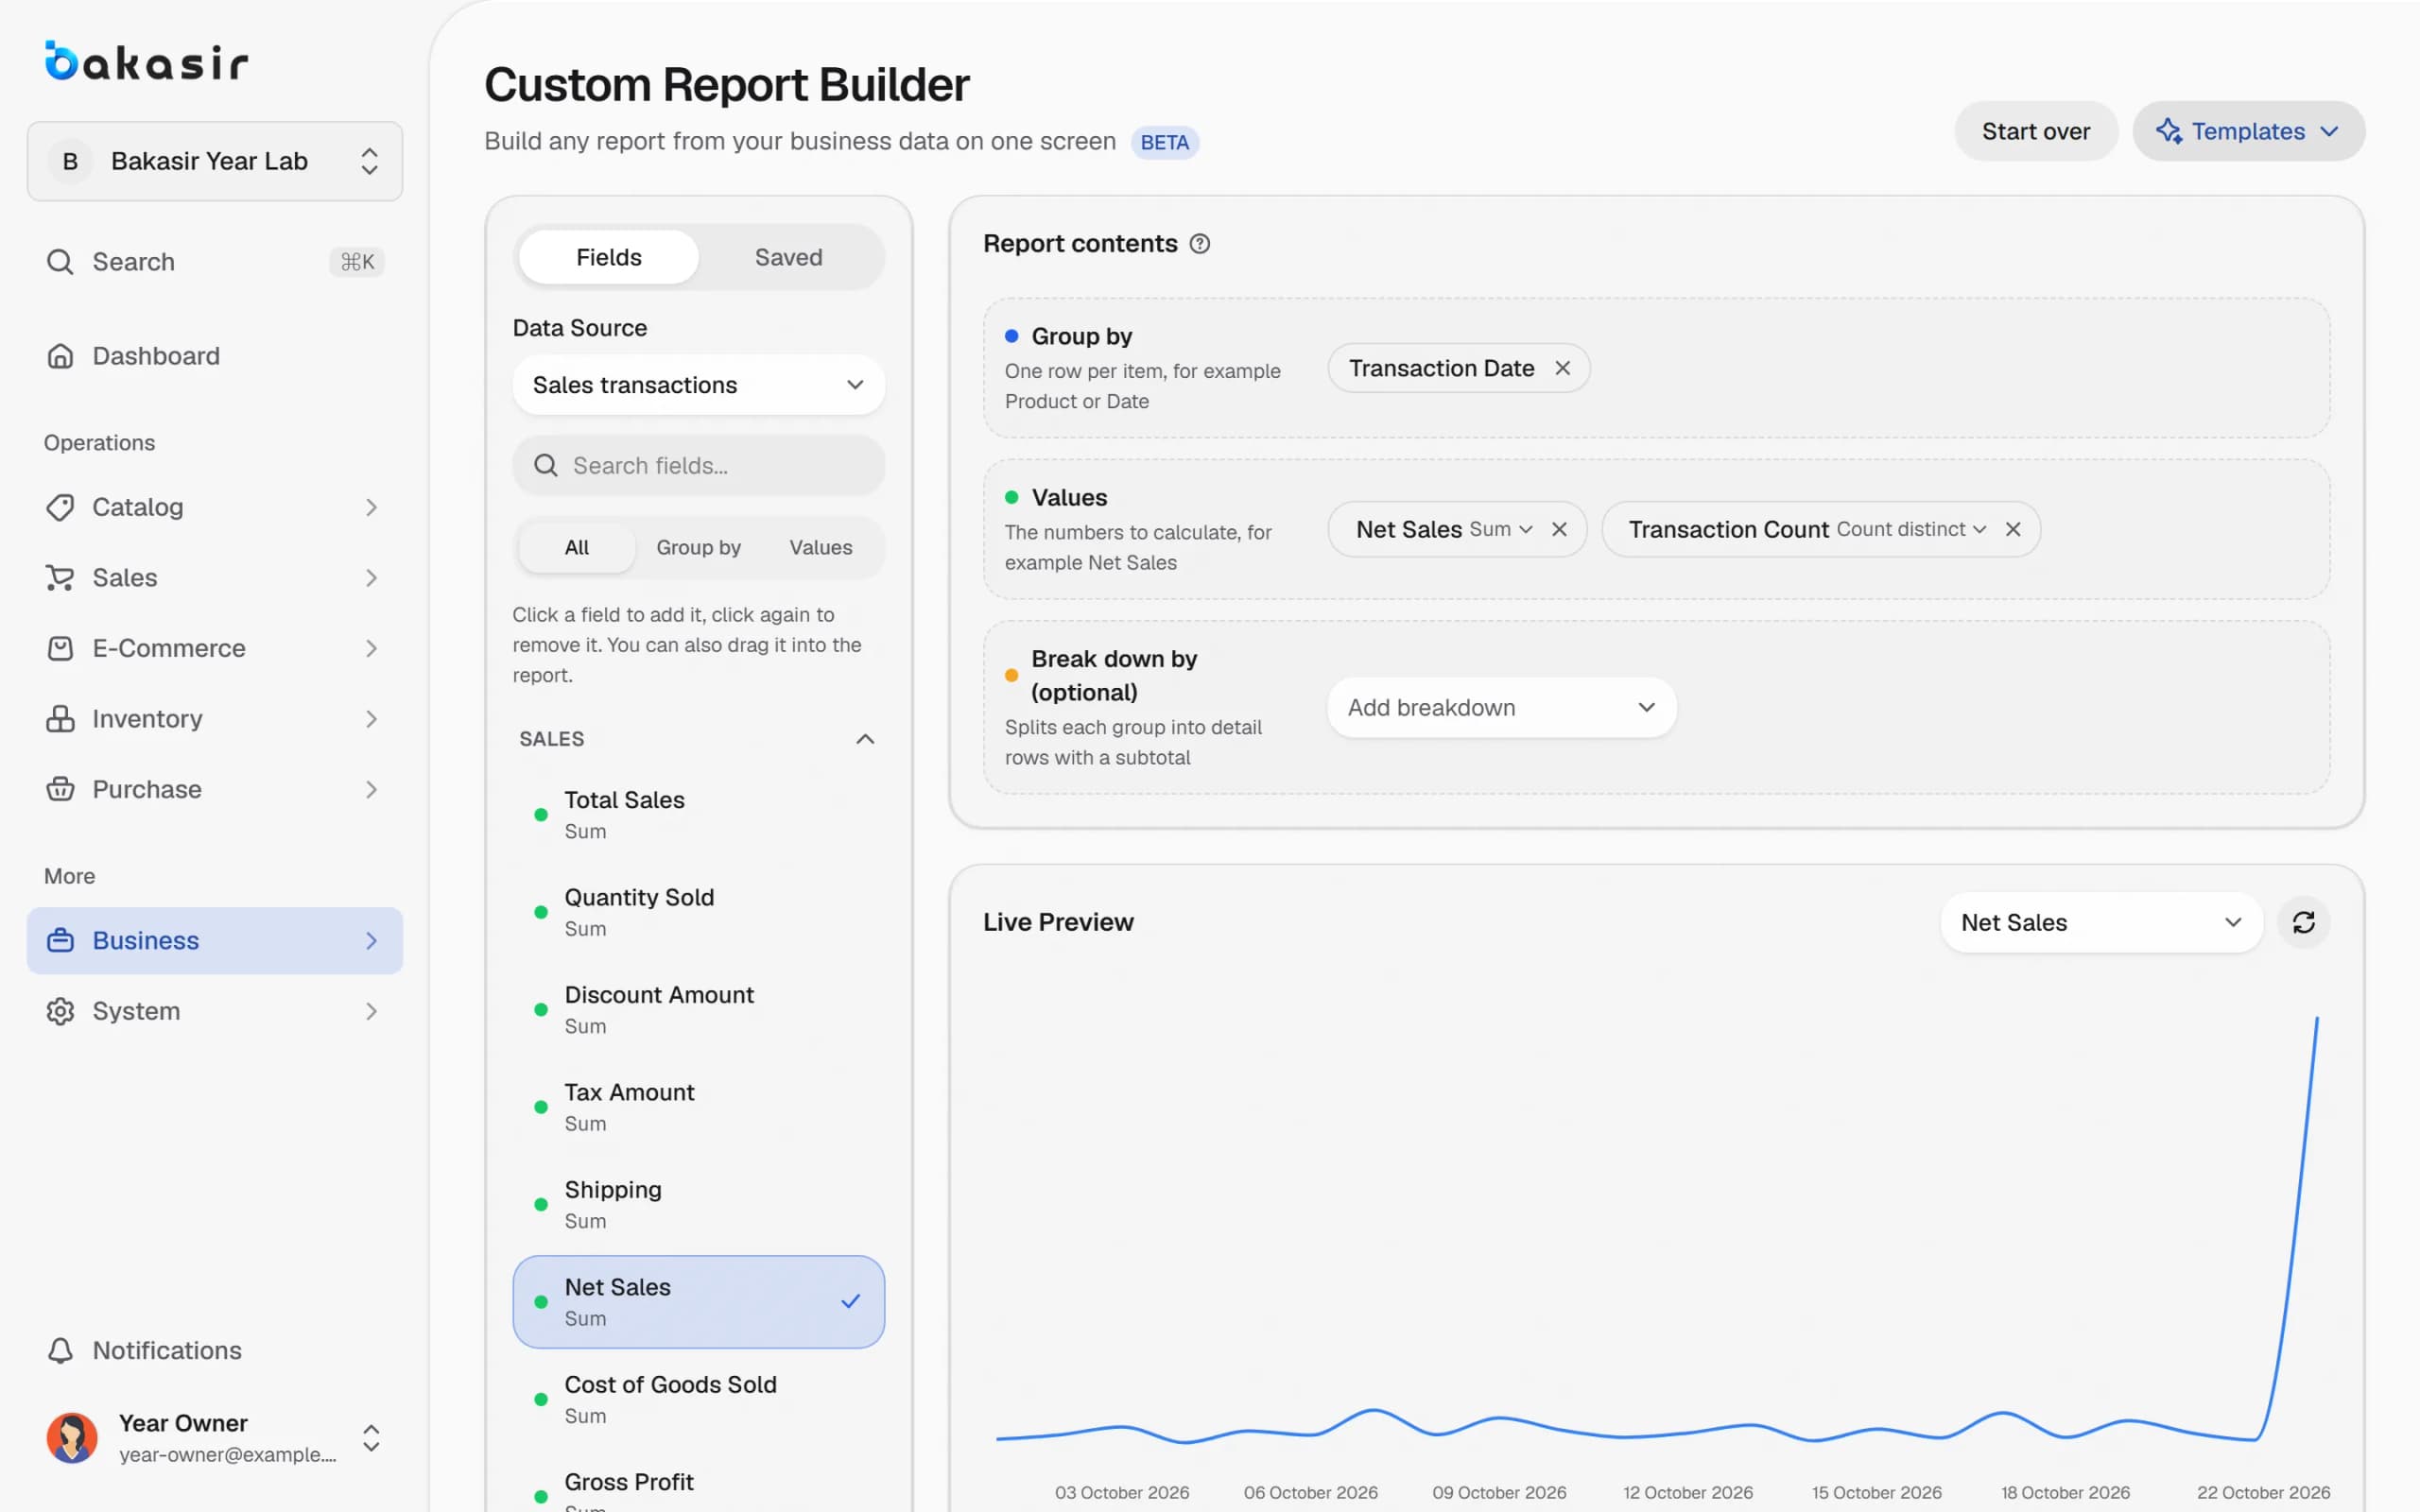Click the Sales cart icon
Viewport: 2420px width, 1512px height.
[60, 578]
